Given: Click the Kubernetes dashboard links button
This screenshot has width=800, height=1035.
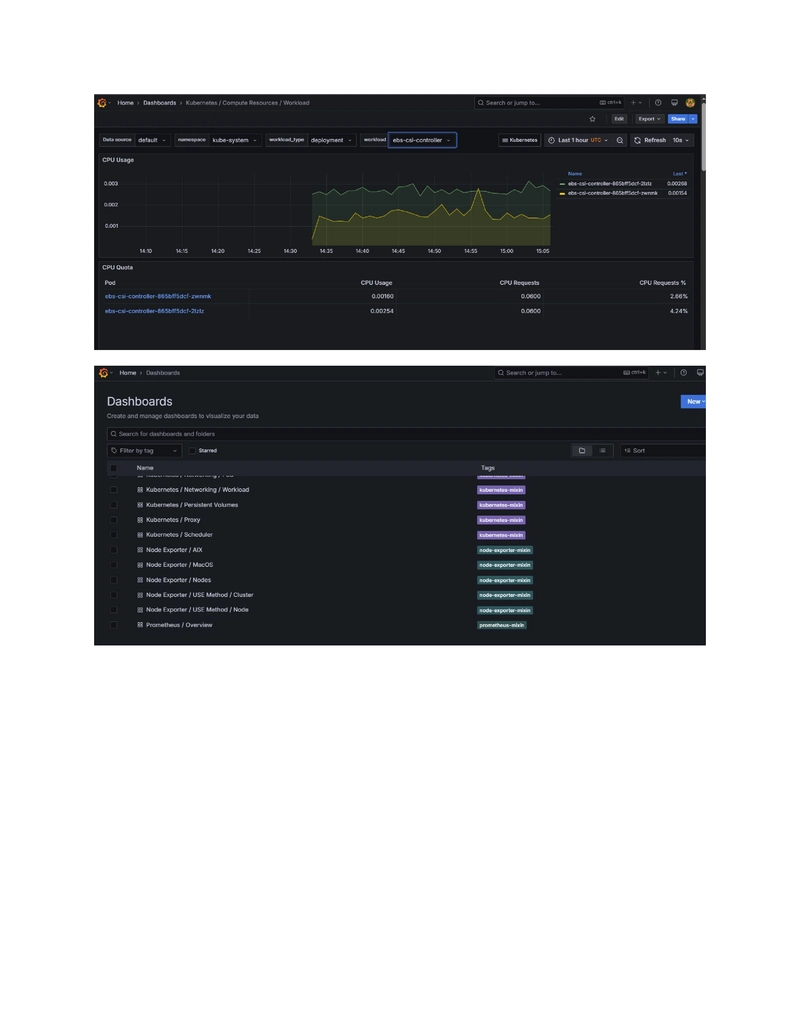Looking at the screenshot, I should point(520,140).
